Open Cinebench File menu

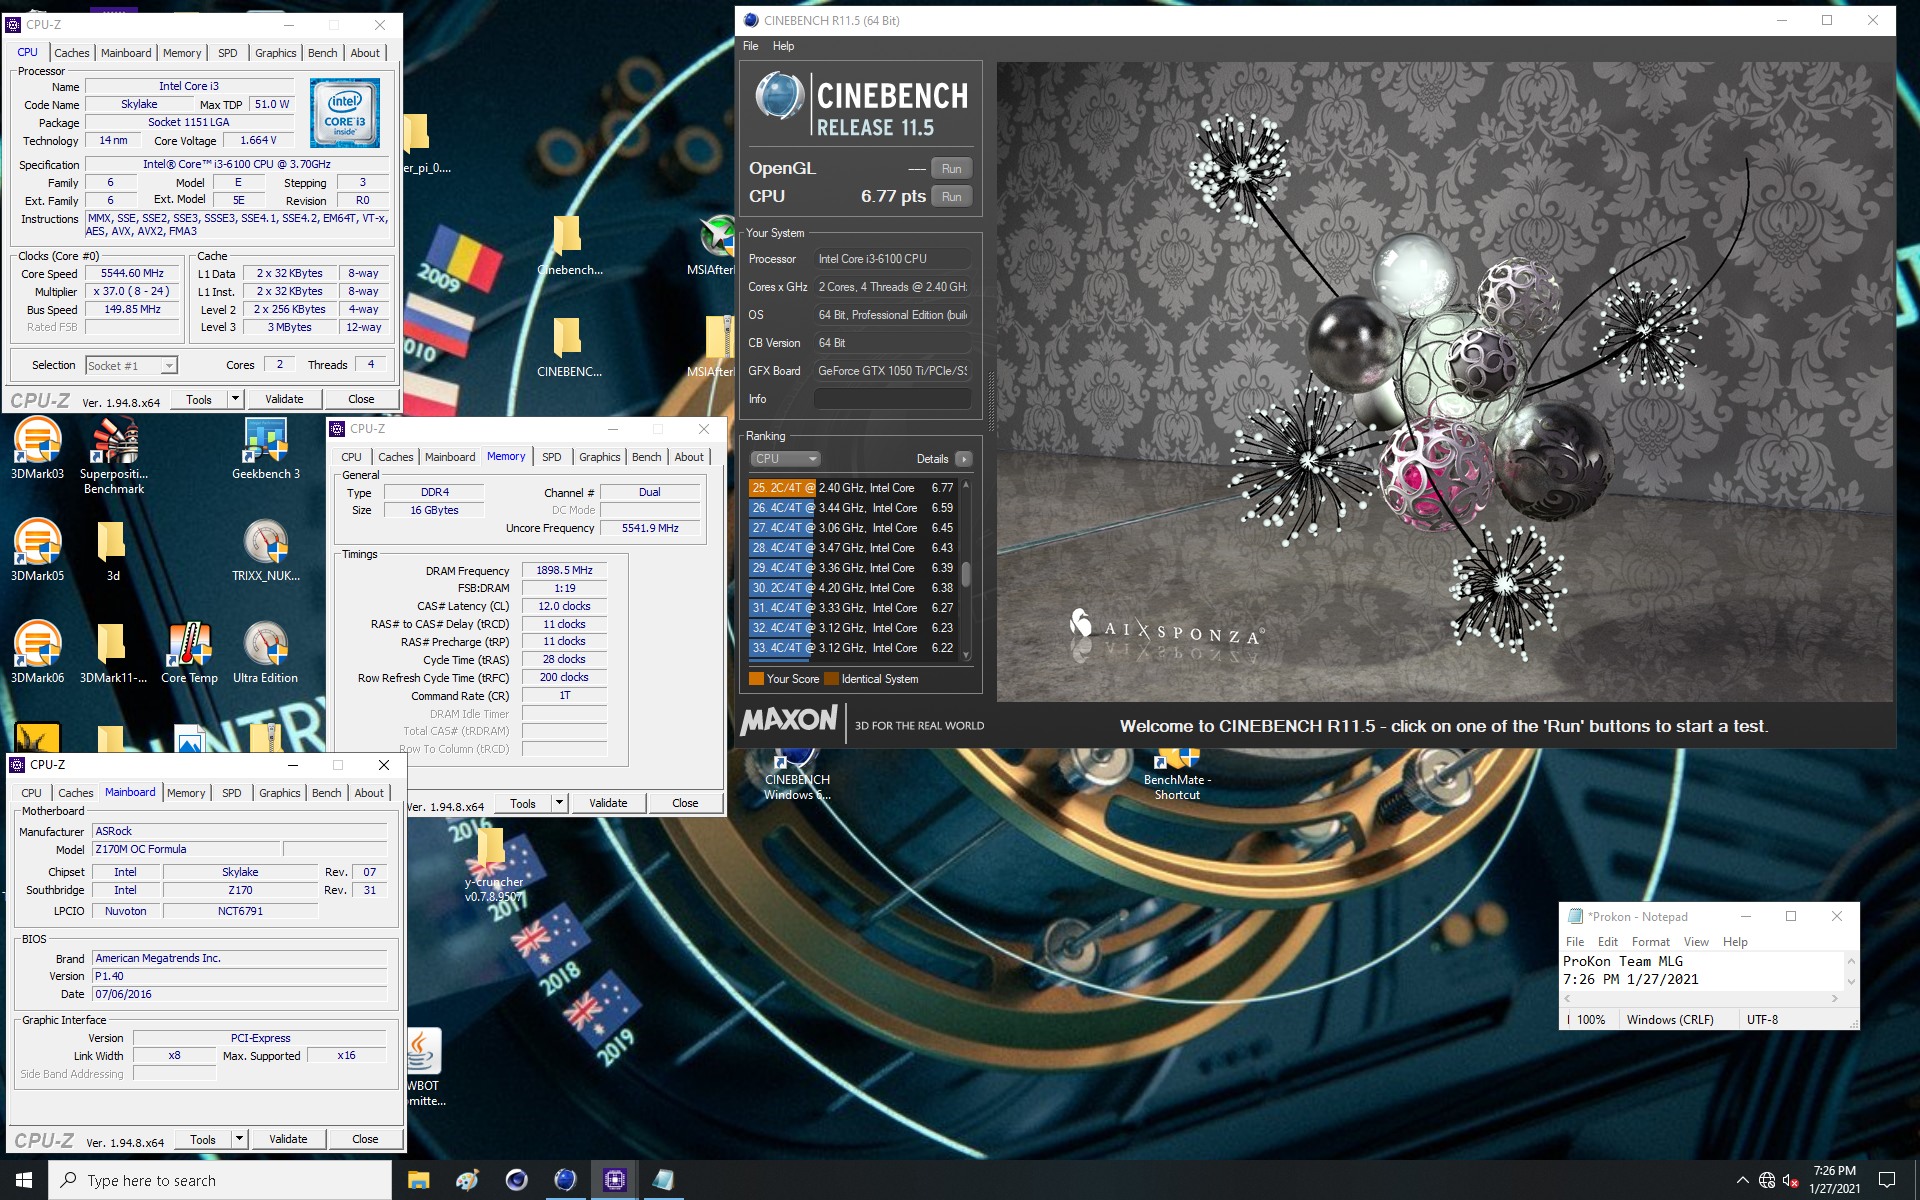[x=751, y=46]
